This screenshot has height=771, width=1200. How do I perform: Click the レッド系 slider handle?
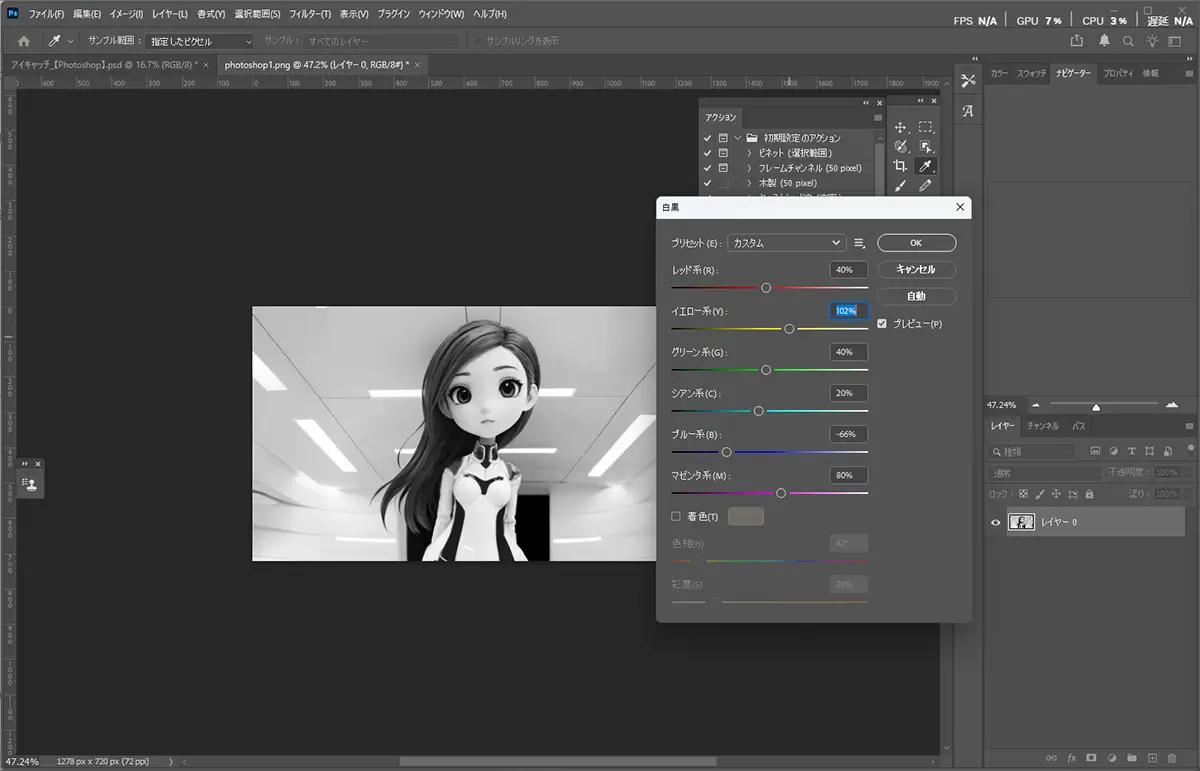click(x=766, y=288)
